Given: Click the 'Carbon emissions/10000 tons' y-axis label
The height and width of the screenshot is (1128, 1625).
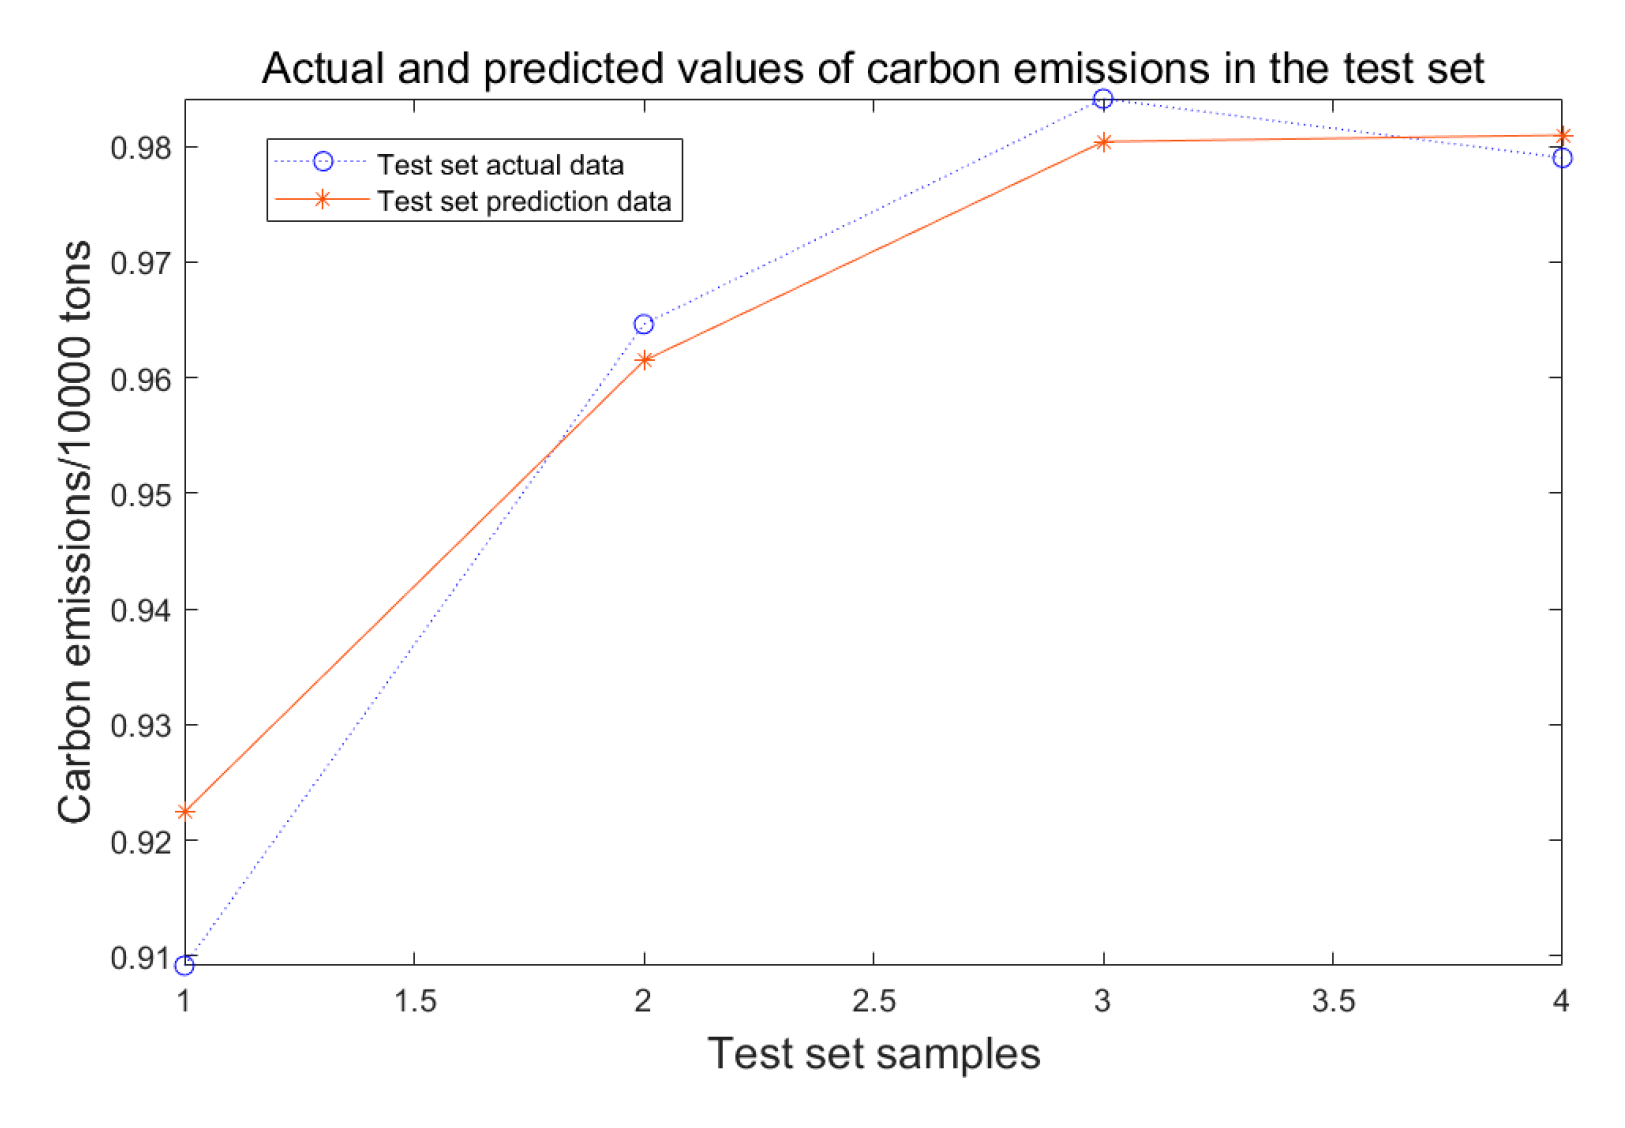Looking at the screenshot, I should point(75,532).
